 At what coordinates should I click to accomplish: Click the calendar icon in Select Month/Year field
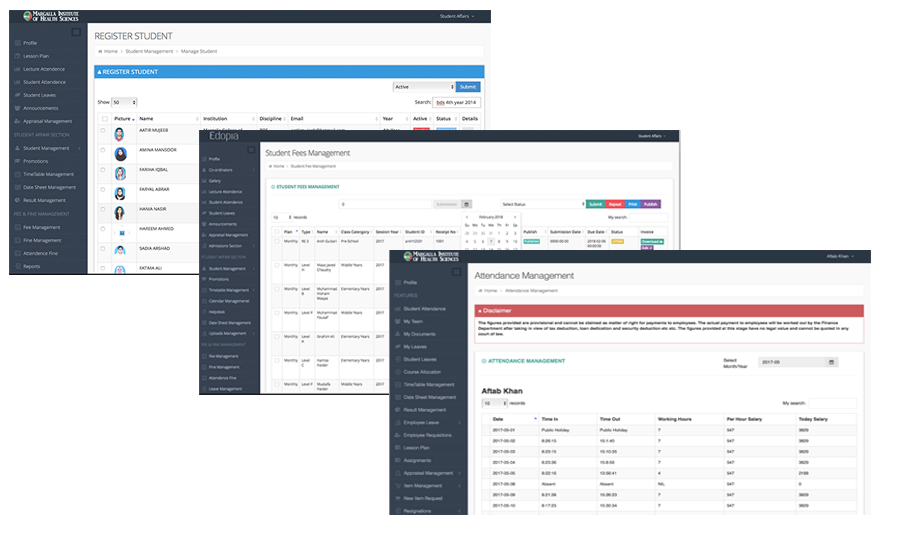point(832,362)
